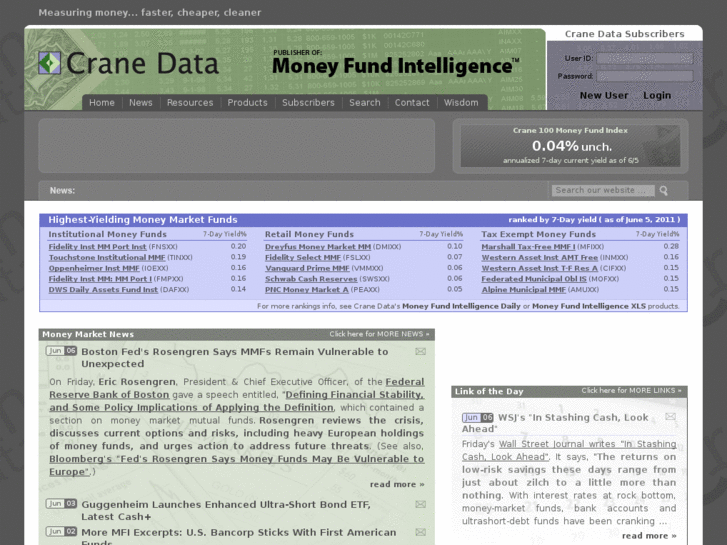Click the Search our website box
This screenshot has height=545, width=727.
point(603,190)
